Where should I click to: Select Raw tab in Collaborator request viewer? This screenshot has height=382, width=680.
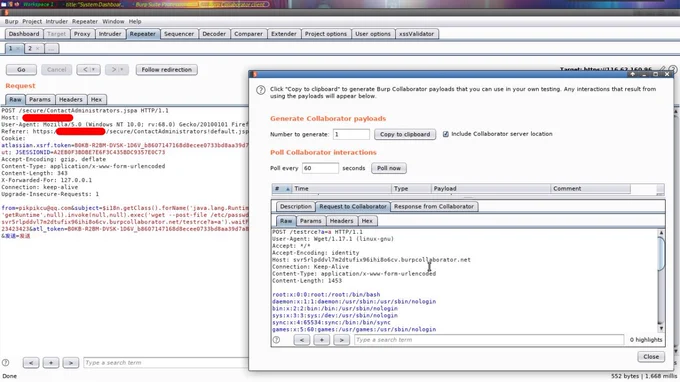point(286,221)
